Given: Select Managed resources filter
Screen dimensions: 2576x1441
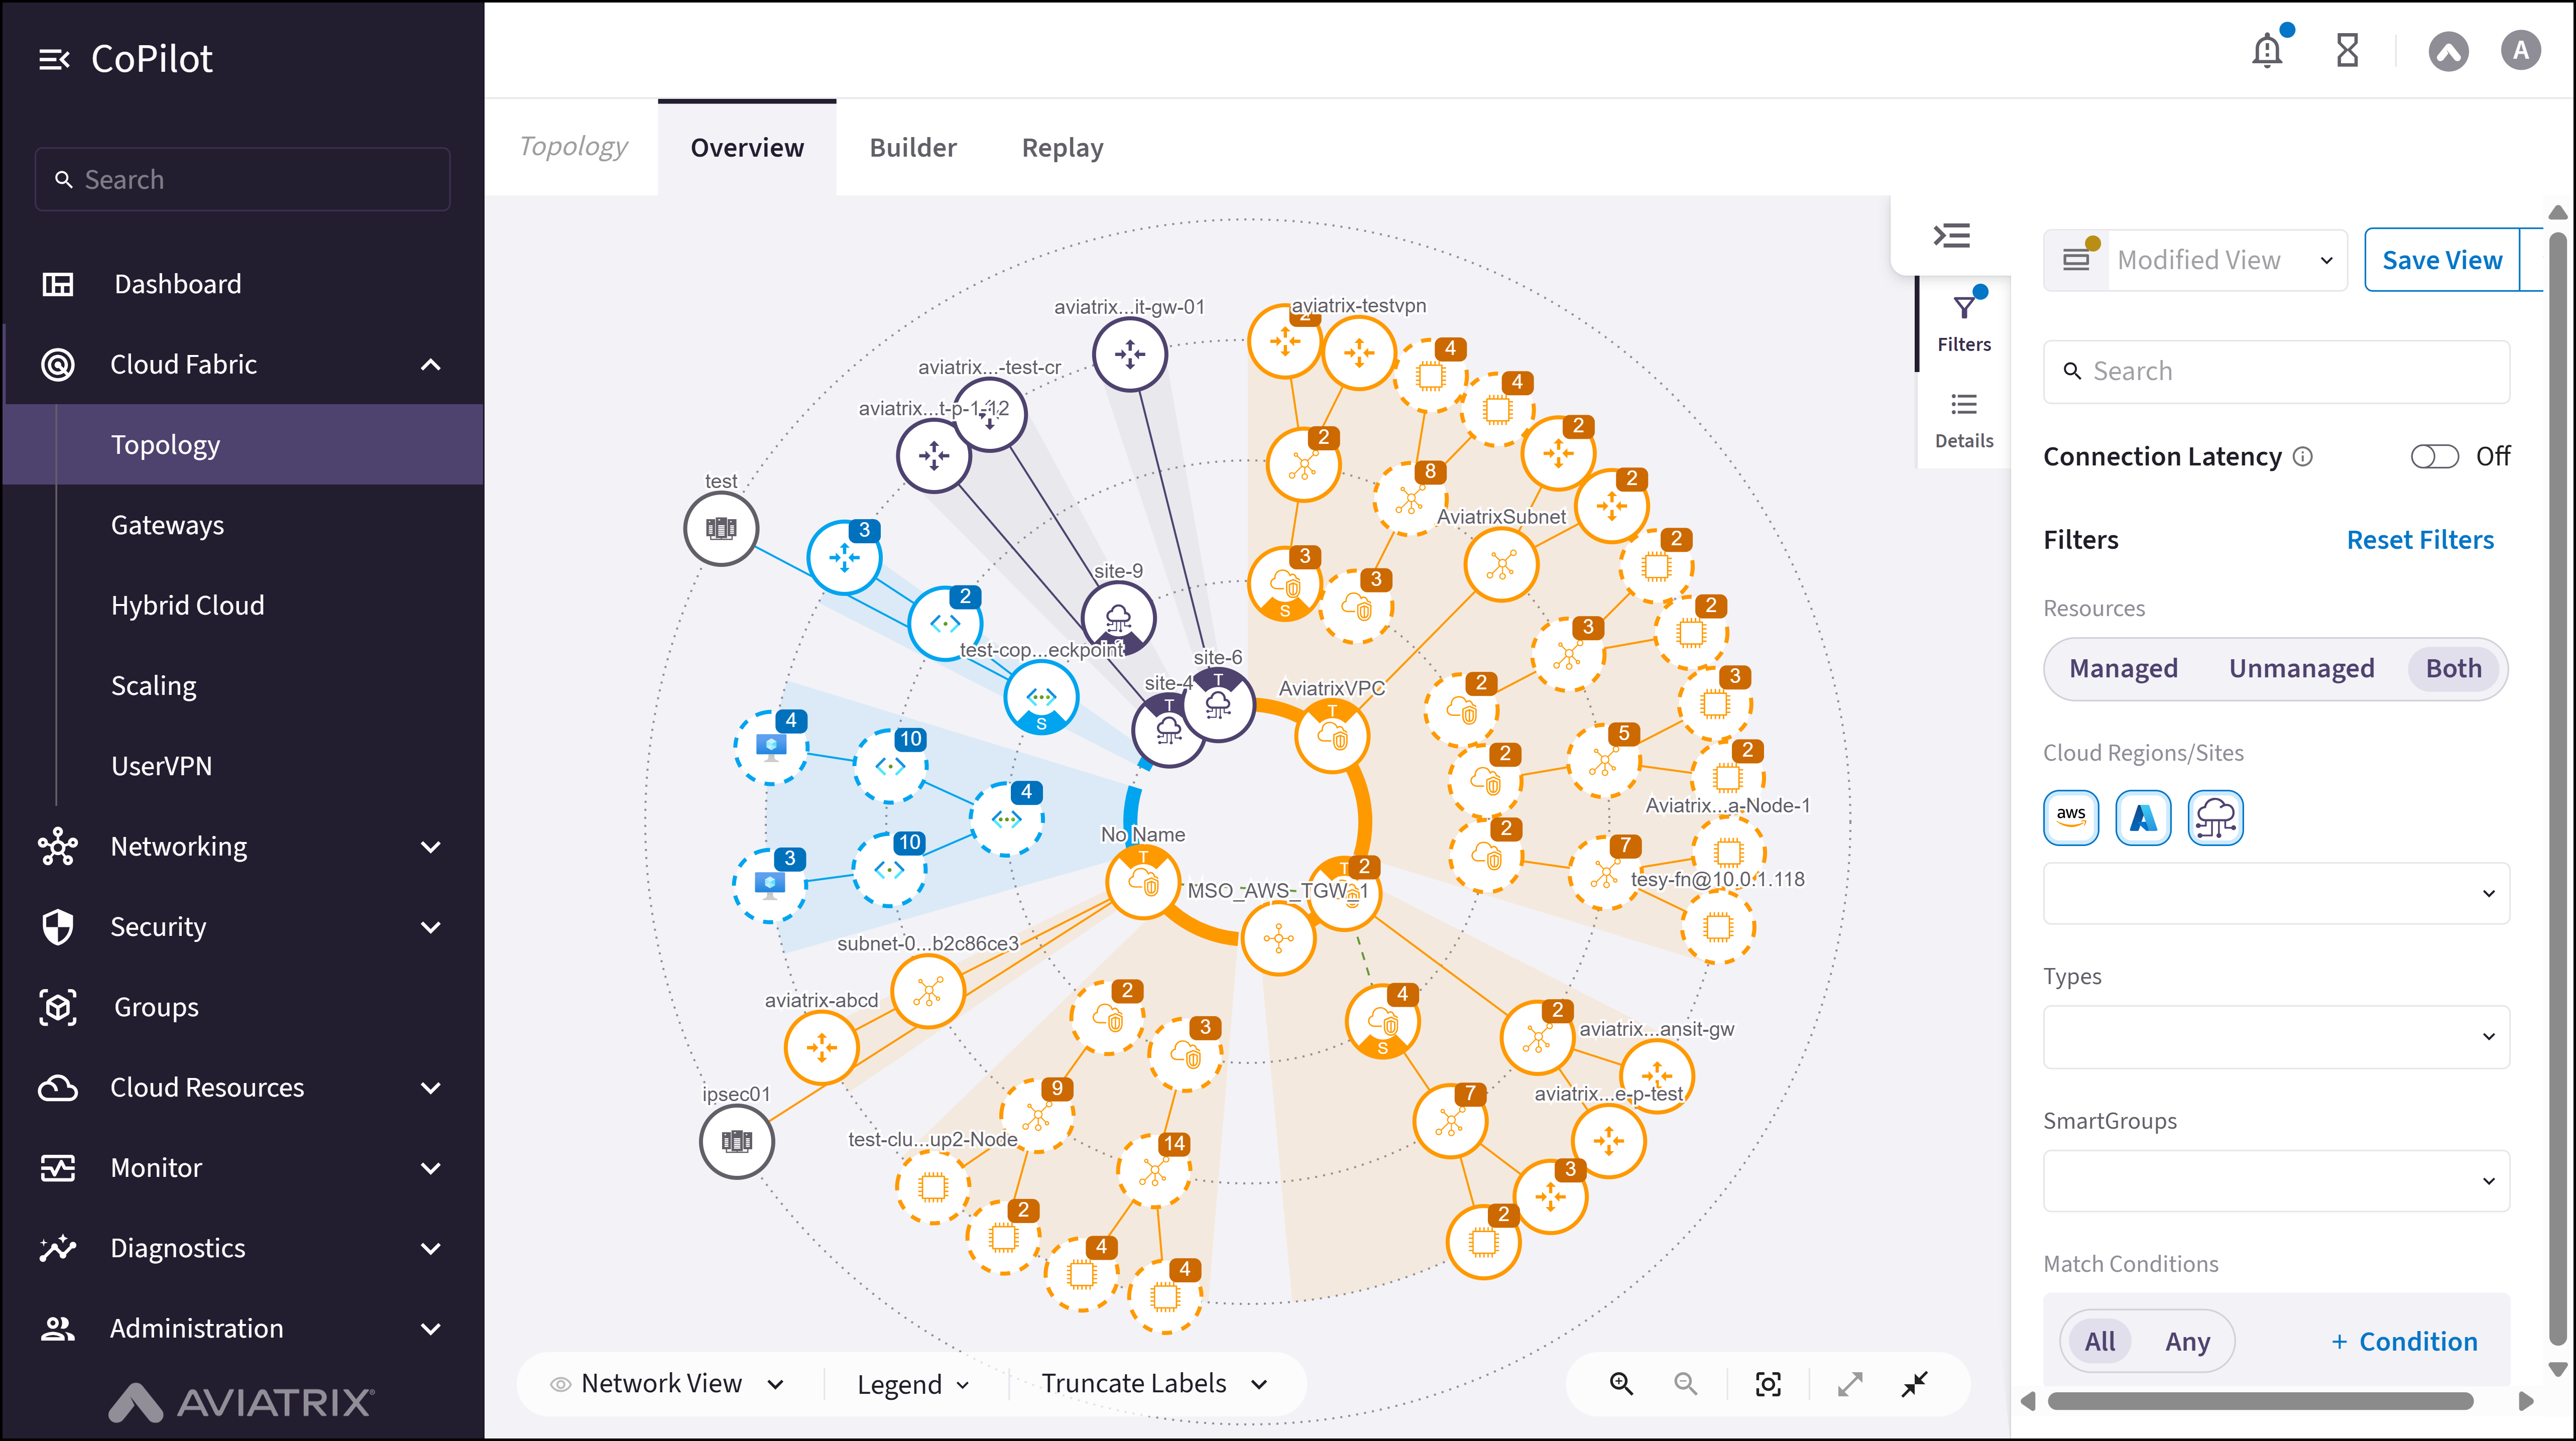Looking at the screenshot, I should pyautogui.click(x=2122, y=668).
